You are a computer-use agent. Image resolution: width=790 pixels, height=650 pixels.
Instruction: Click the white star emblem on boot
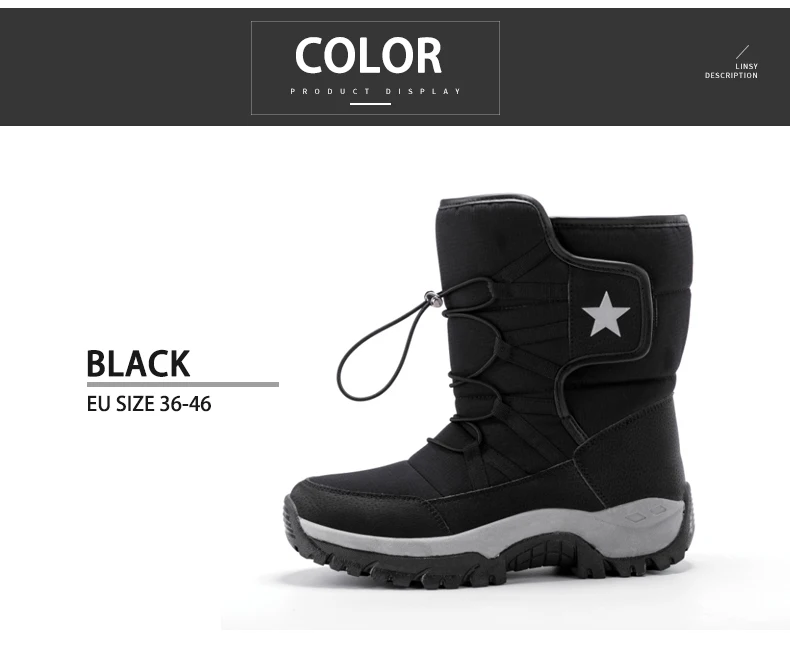click(606, 314)
